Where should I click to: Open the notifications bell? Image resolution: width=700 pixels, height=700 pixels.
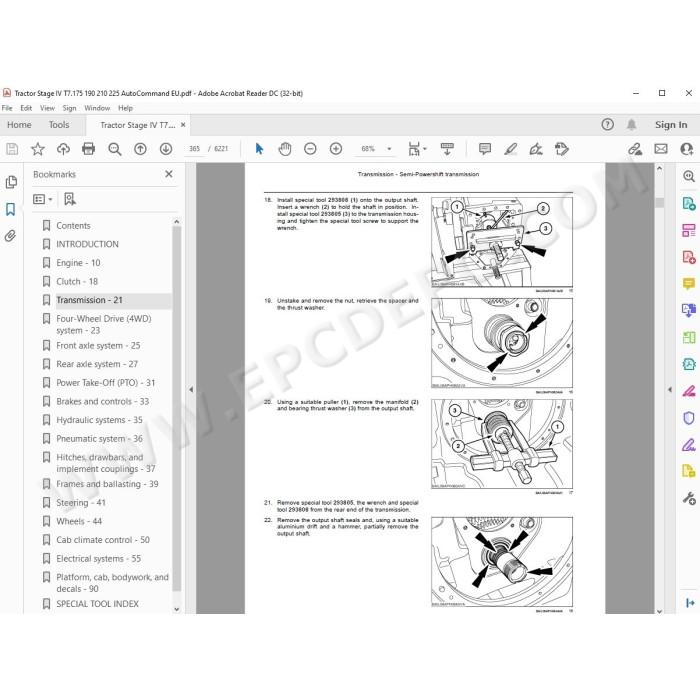click(631, 125)
